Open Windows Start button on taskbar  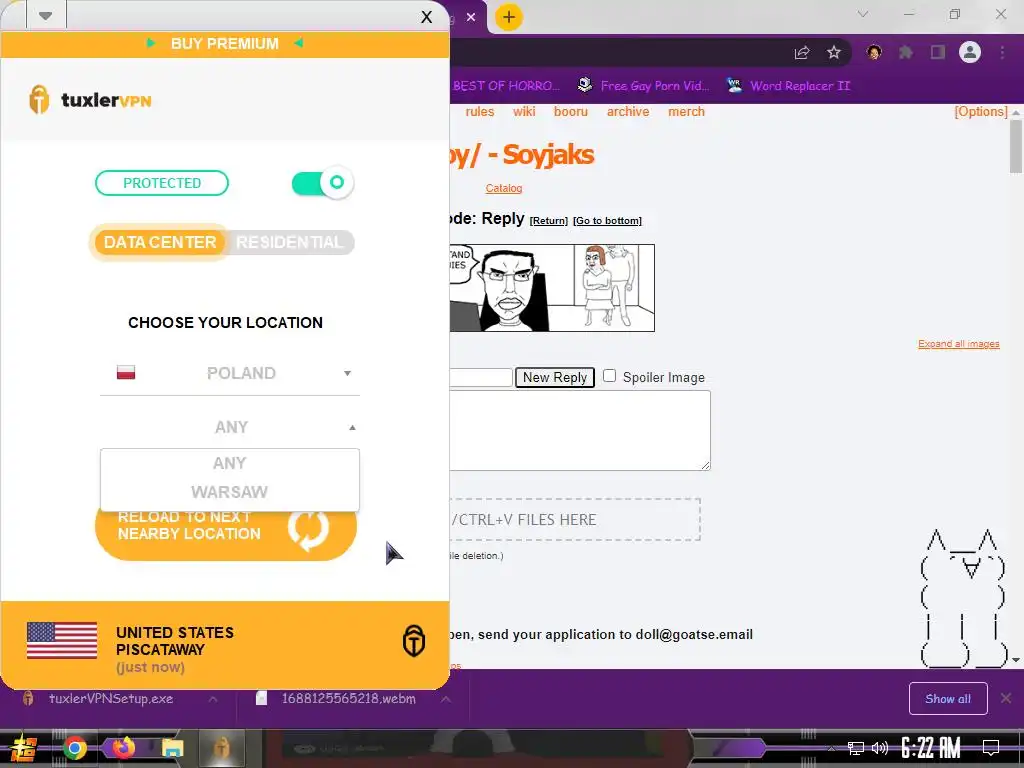[x=25, y=748]
